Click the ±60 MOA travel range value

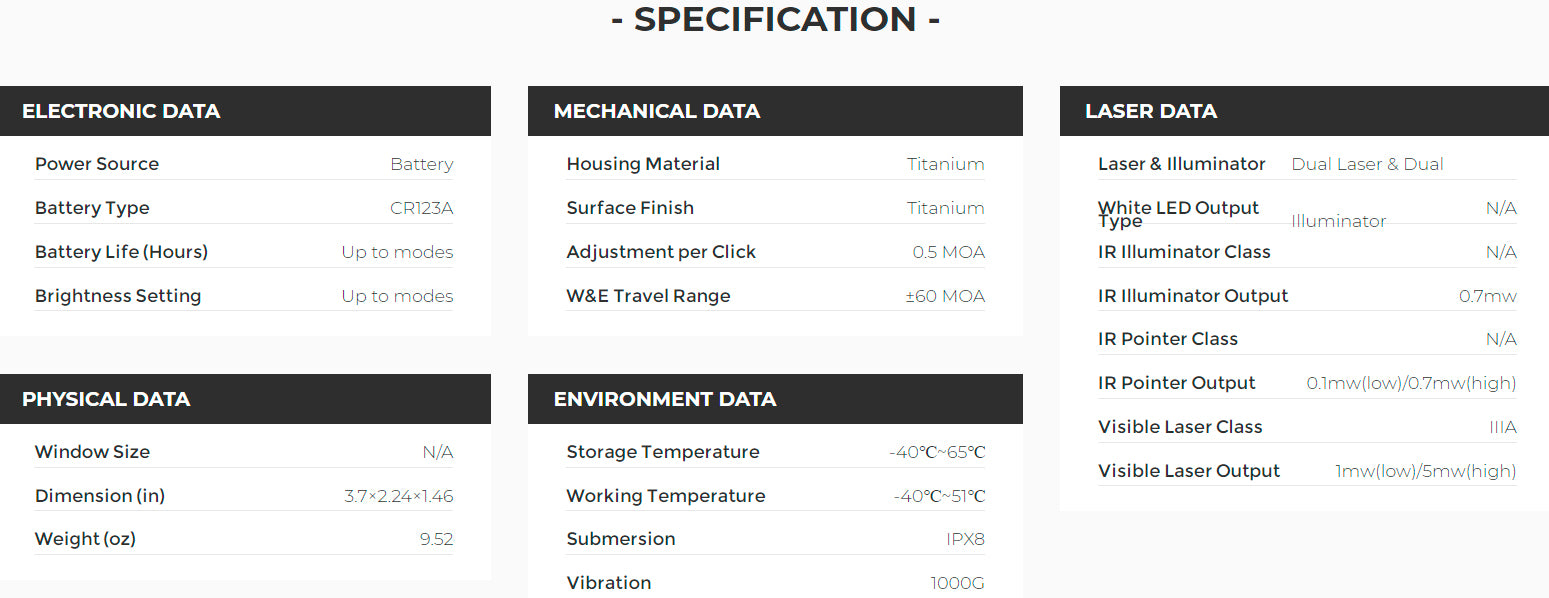click(x=943, y=296)
